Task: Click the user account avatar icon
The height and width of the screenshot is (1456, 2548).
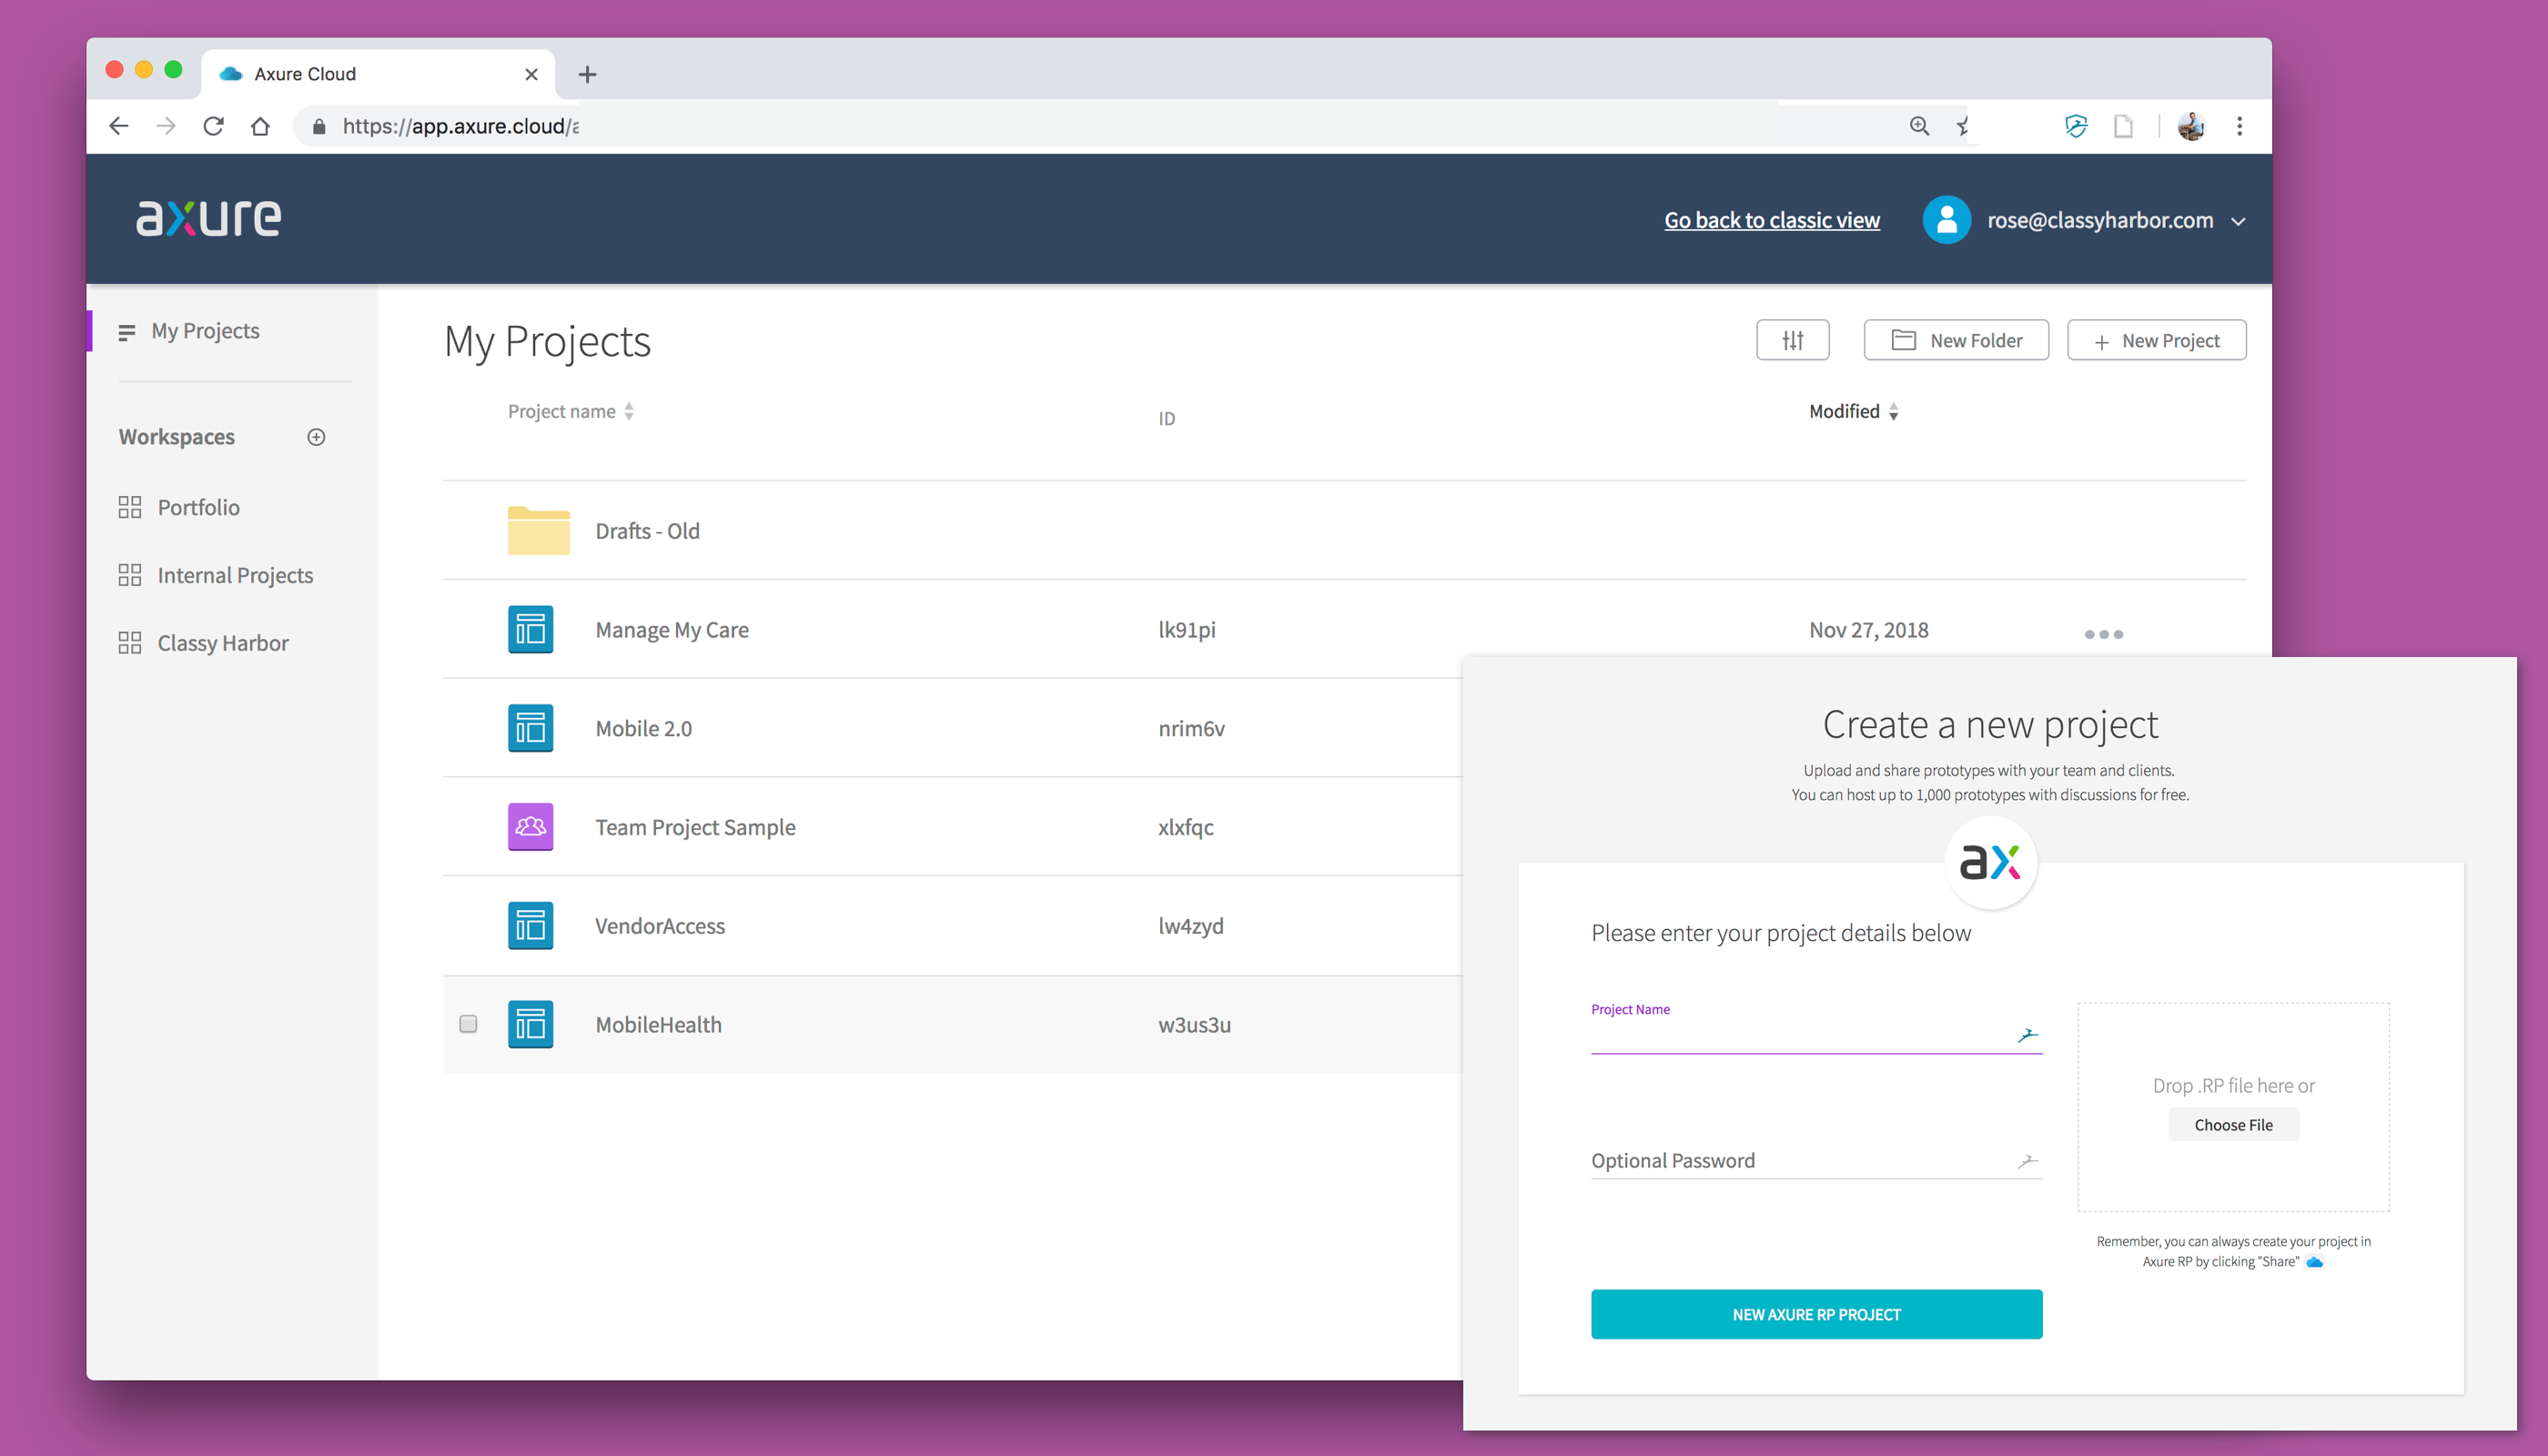Action: pos(1946,220)
